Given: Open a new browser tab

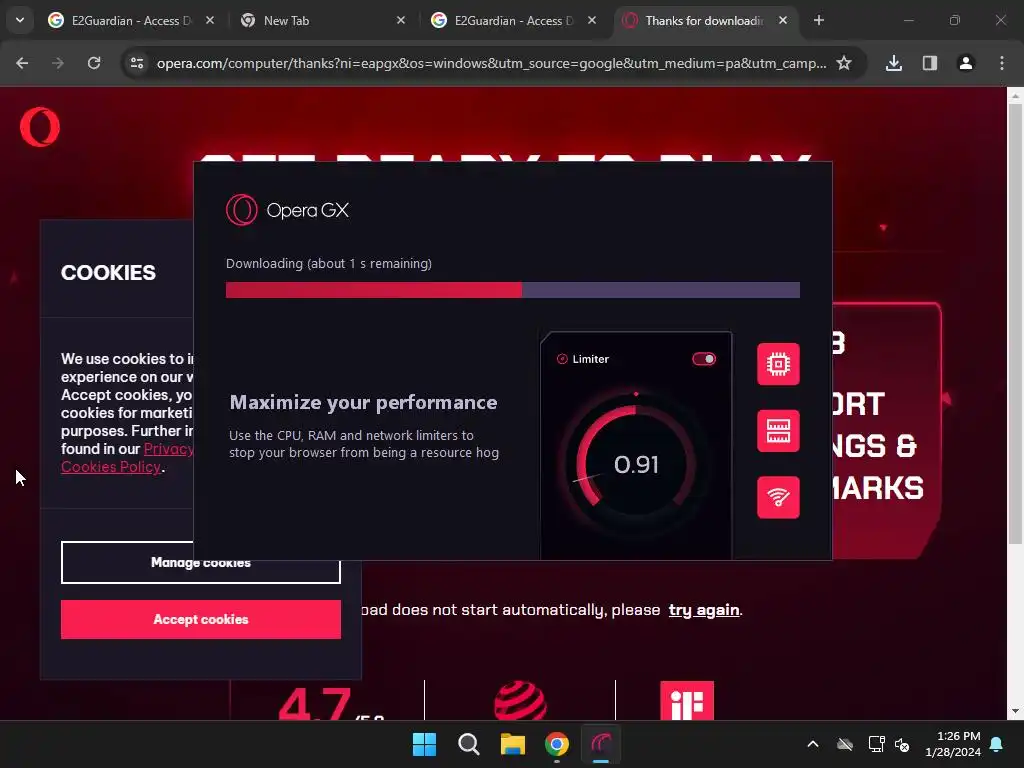Looking at the screenshot, I should [x=819, y=20].
